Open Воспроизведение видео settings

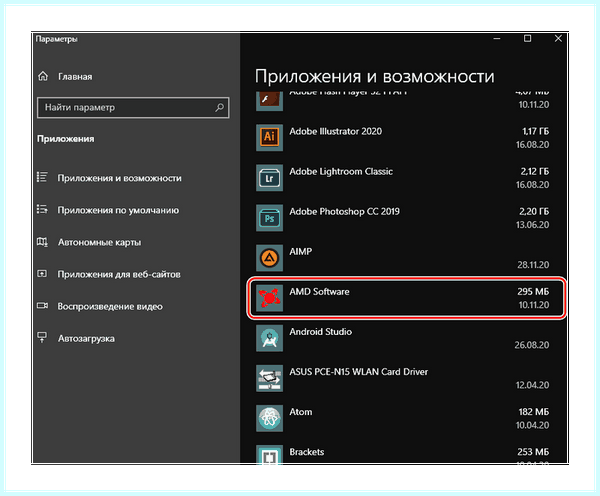pyautogui.click(x=110, y=307)
